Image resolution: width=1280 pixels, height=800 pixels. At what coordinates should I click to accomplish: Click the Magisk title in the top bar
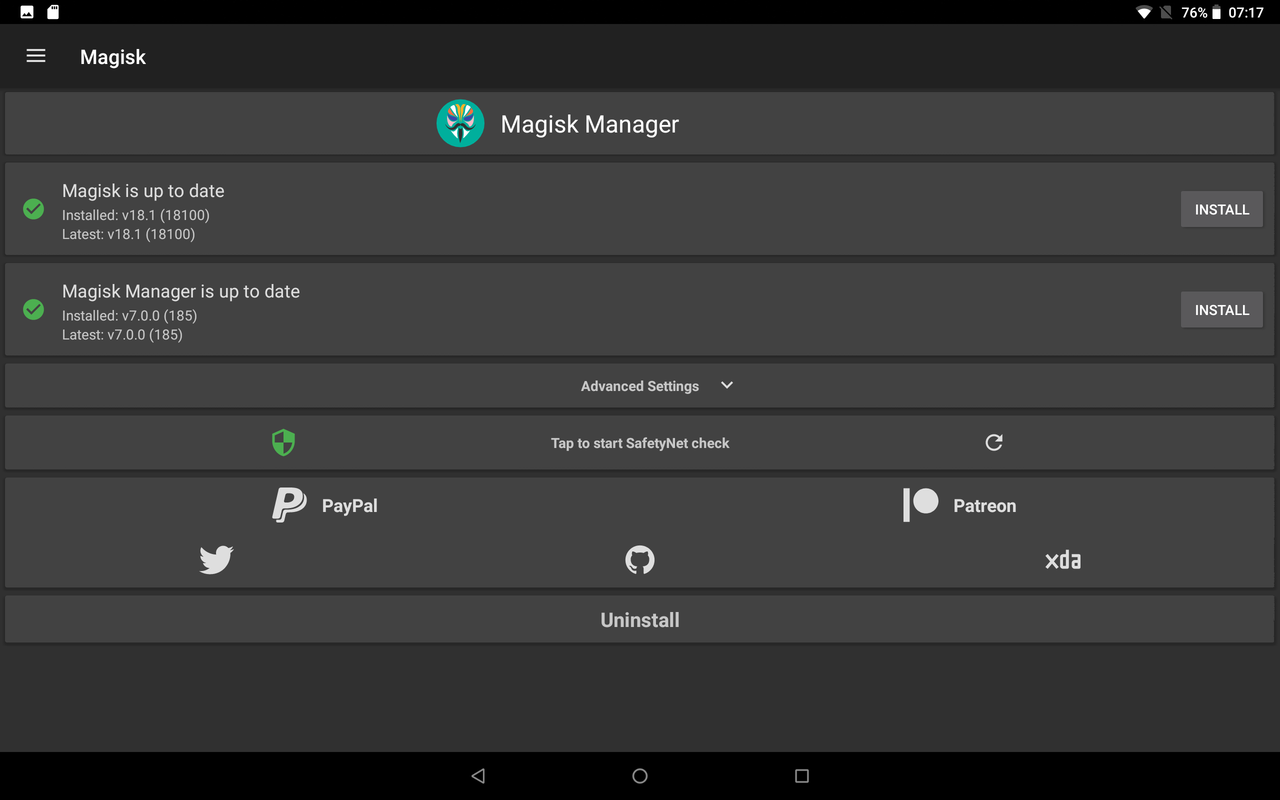[x=112, y=57]
